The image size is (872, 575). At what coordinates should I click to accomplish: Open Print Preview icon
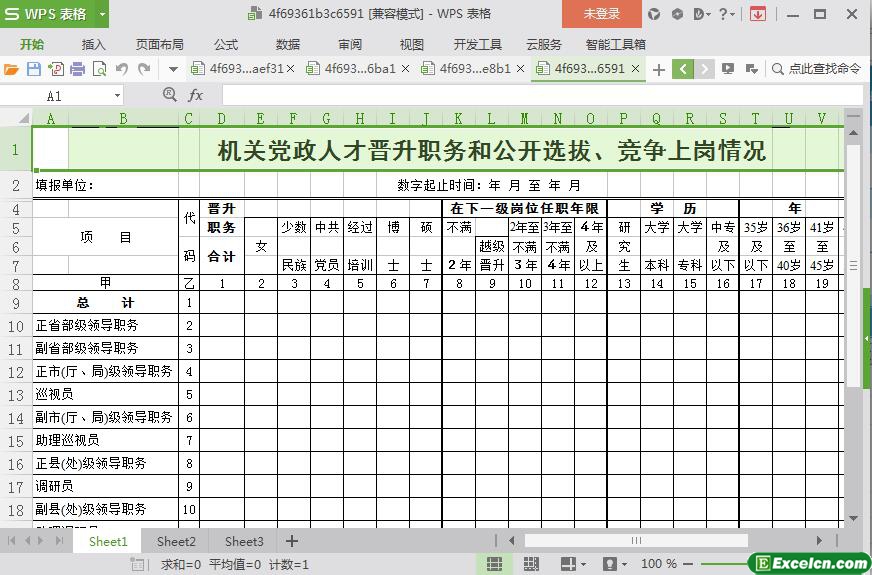click(99, 69)
